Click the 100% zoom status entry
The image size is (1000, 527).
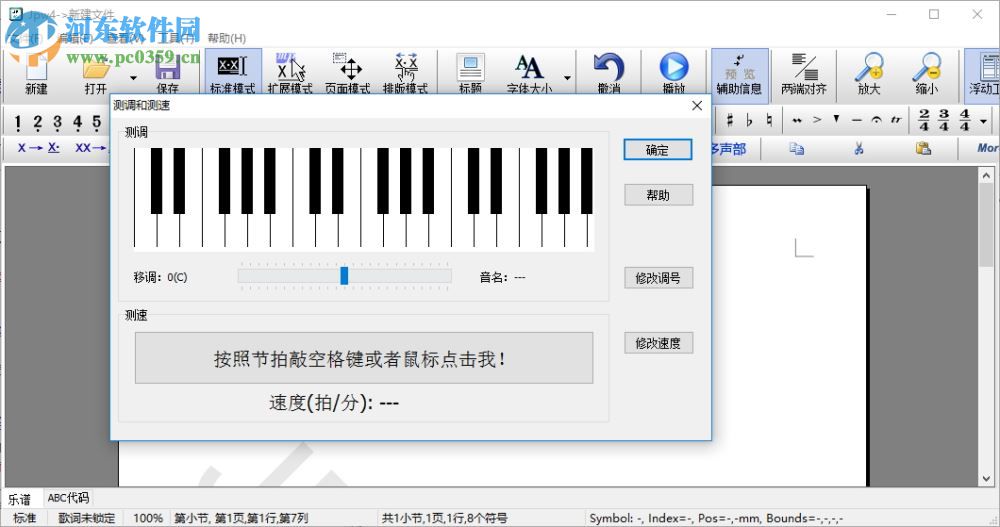[147, 518]
